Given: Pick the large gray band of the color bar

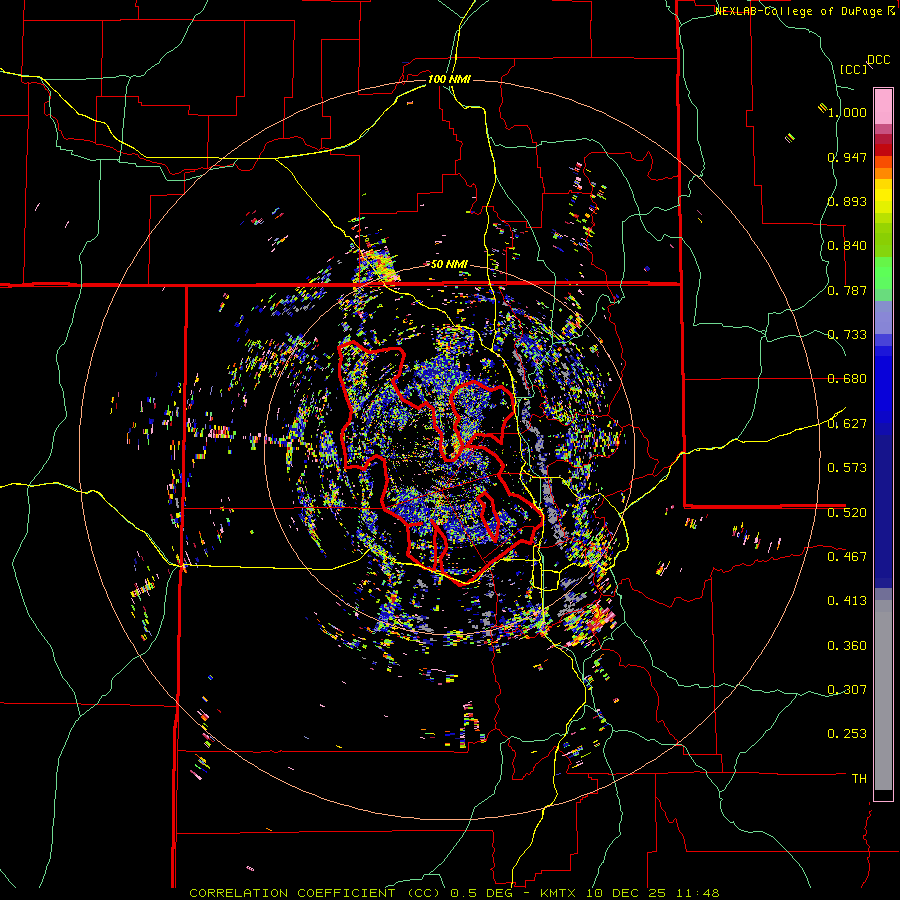Looking at the screenshot, I should [883, 695].
